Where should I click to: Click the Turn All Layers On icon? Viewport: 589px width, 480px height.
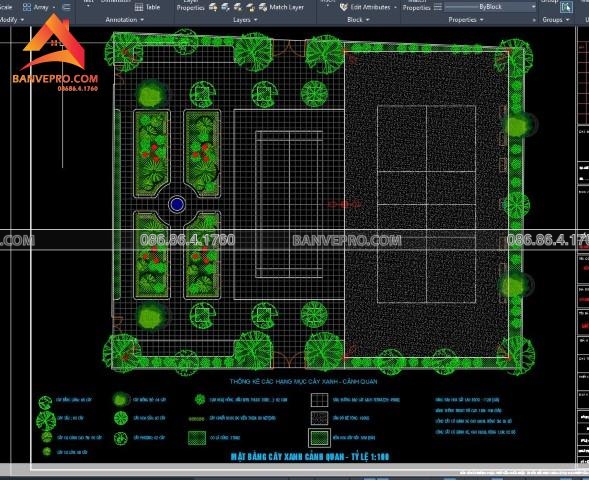point(213,7)
